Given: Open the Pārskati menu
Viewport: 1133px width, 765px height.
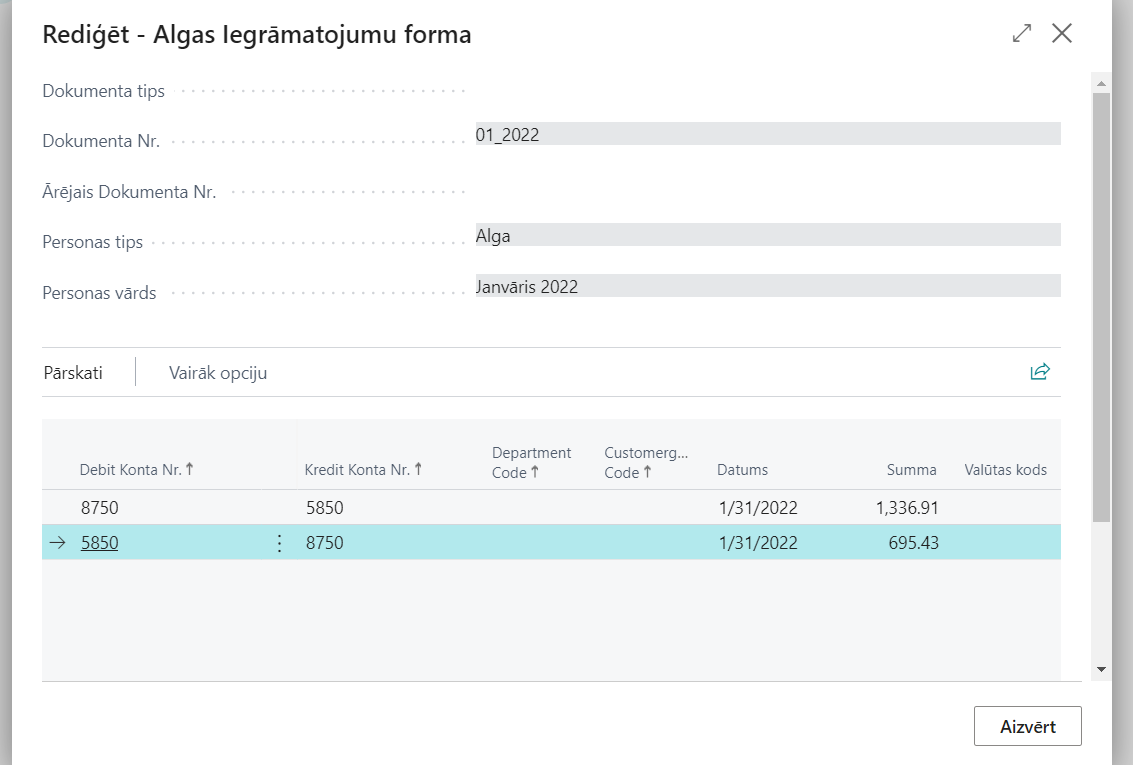Looking at the screenshot, I should pos(73,373).
